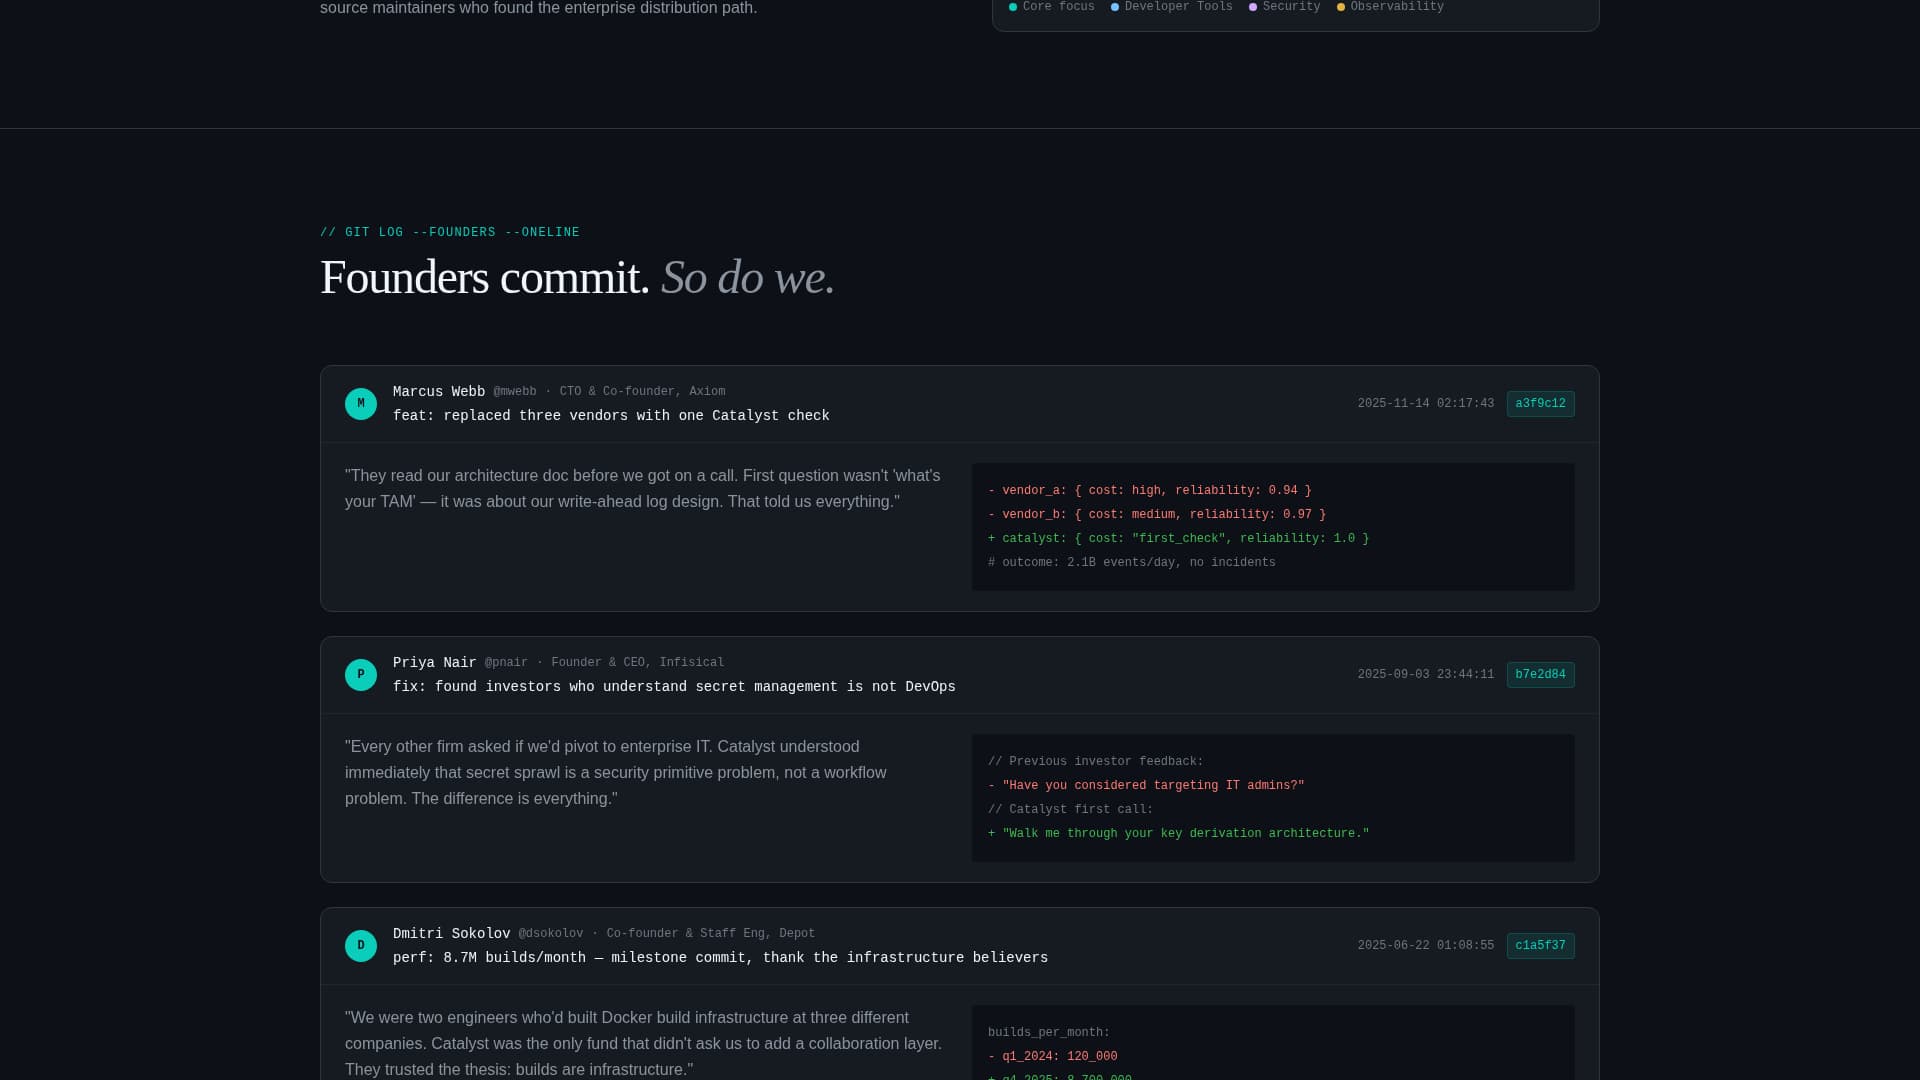Viewport: 1920px width, 1080px height.
Task: Click the 'q1_2024: 120_000' diff line
Action: [x=1053, y=1057]
